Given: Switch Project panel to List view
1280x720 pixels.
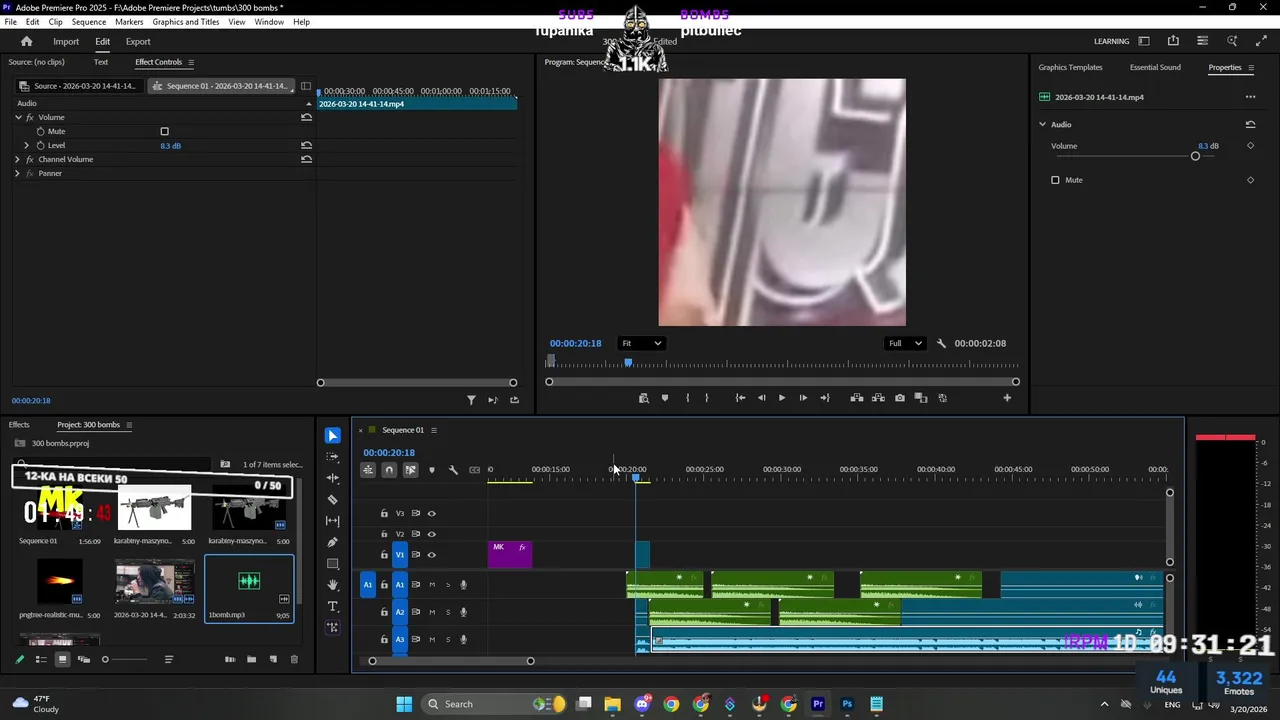Looking at the screenshot, I should pyautogui.click(x=41, y=659).
